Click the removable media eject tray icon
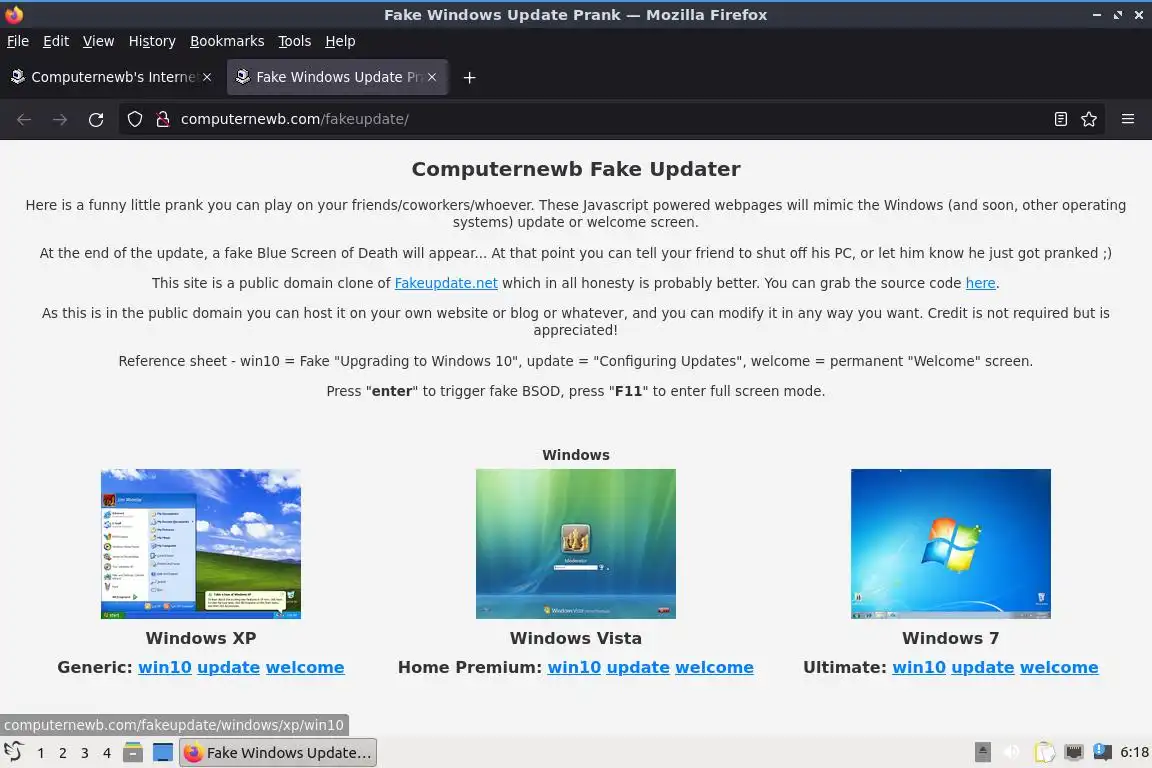Screen dimensions: 1152x768 click(982, 752)
